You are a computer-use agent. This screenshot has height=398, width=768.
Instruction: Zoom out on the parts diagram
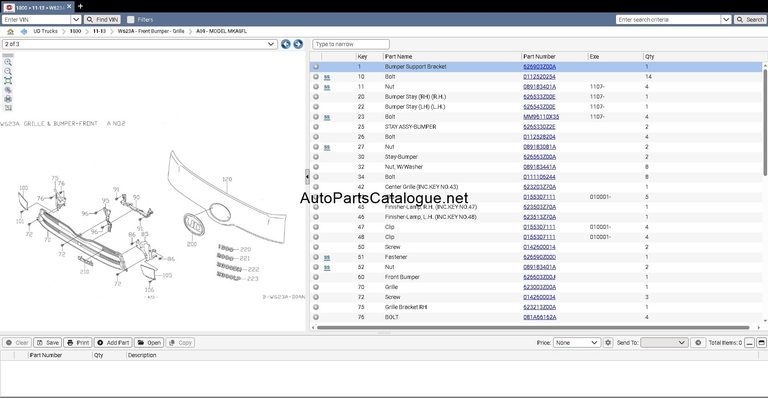[x=8, y=71]
